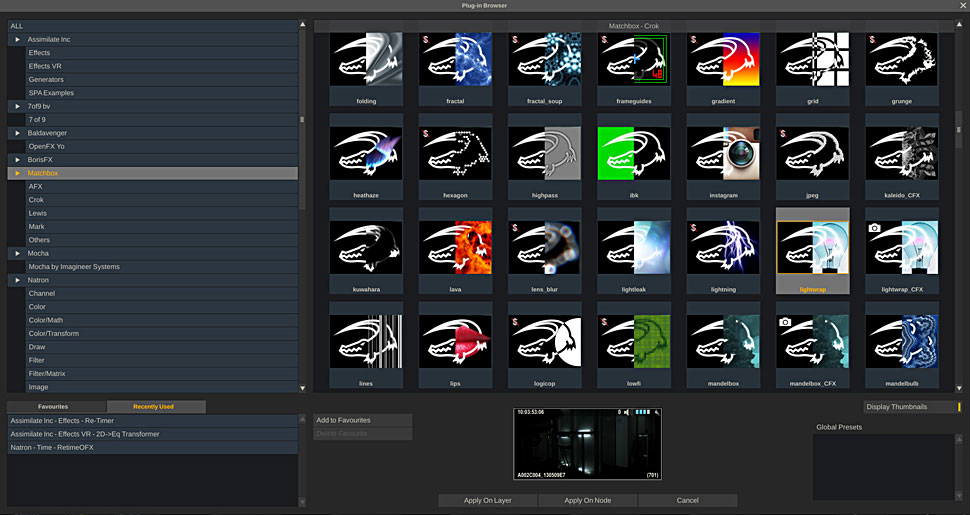
Task: Click the clip preview thumbnail
Action: (587, 443)
